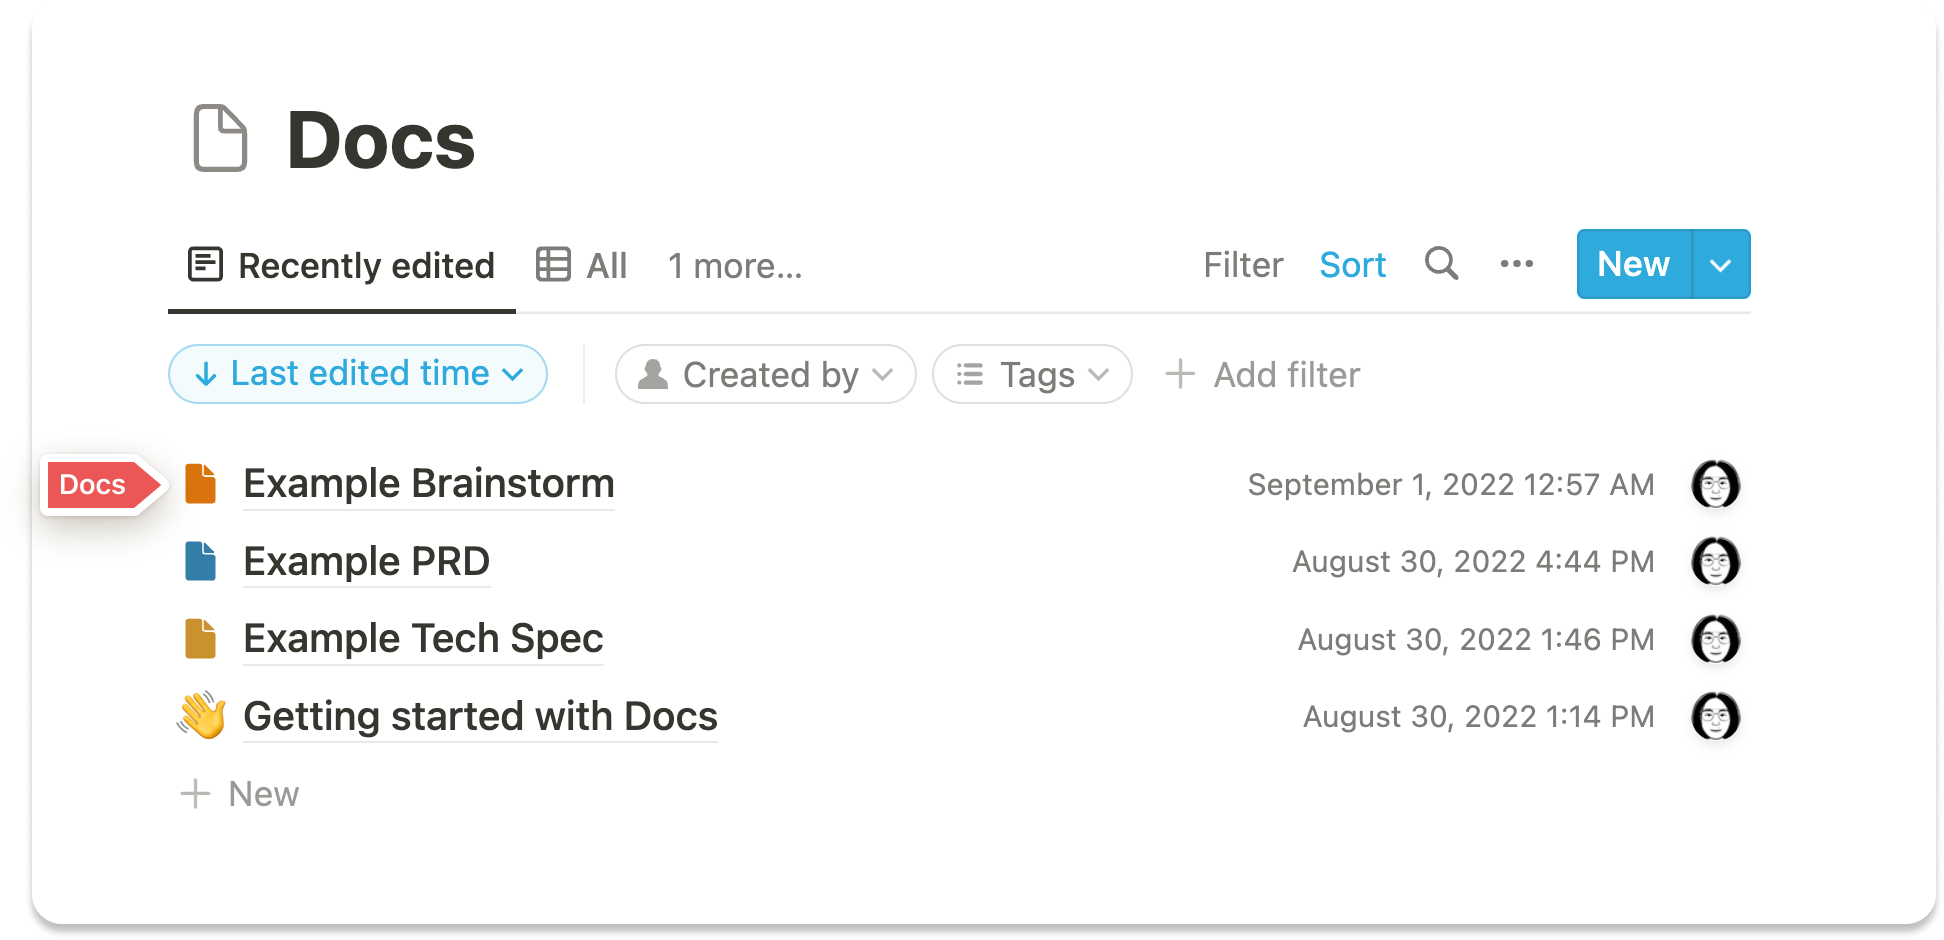
Task: Switch to the All view tab
Action: (x=582, y=266)
